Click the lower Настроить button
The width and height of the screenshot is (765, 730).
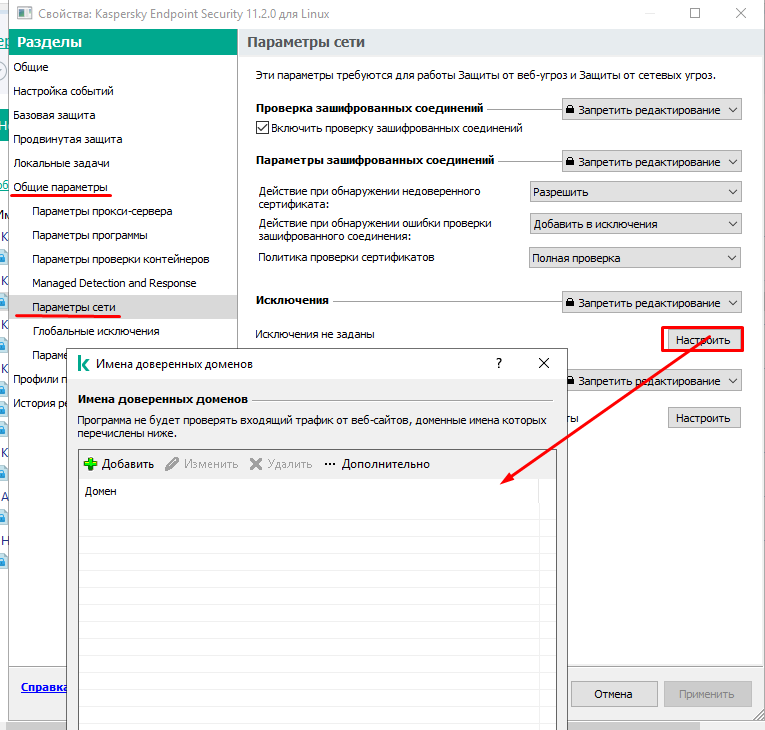[704, 418]
